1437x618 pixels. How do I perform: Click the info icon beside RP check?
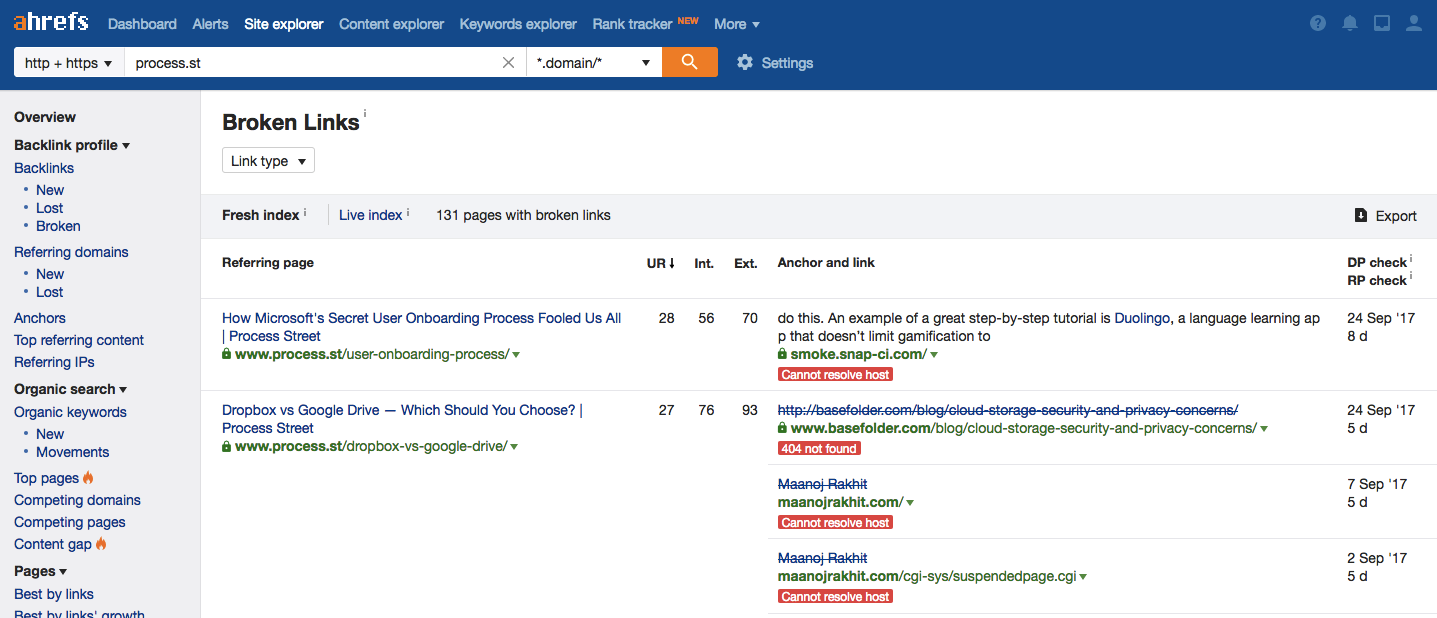[1411, 277]
